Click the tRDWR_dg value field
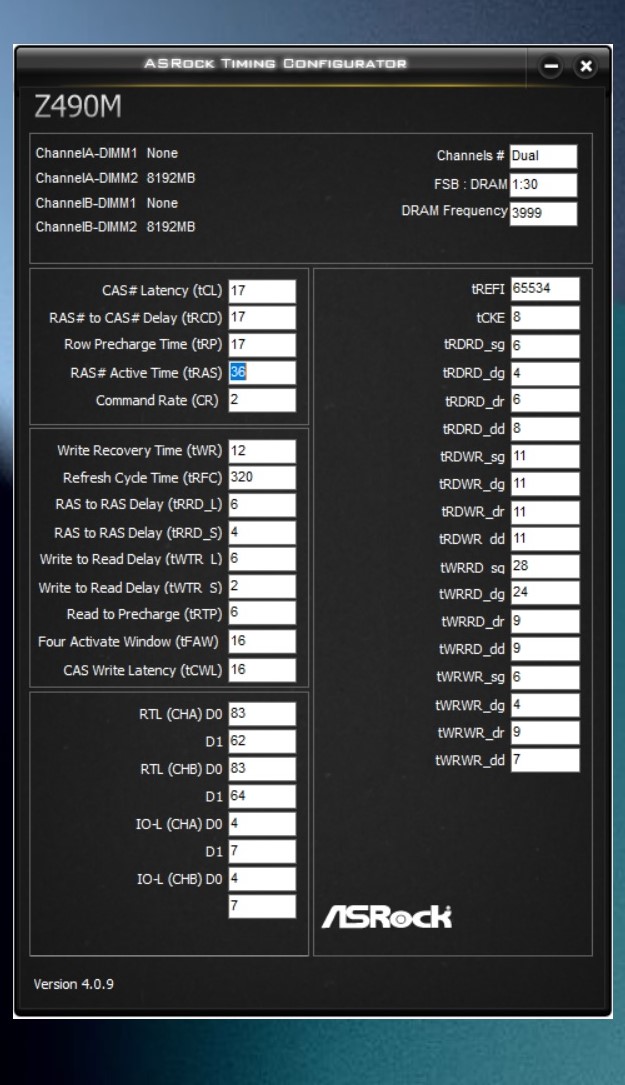This screenshot has height=1085, width=625. 545,484
